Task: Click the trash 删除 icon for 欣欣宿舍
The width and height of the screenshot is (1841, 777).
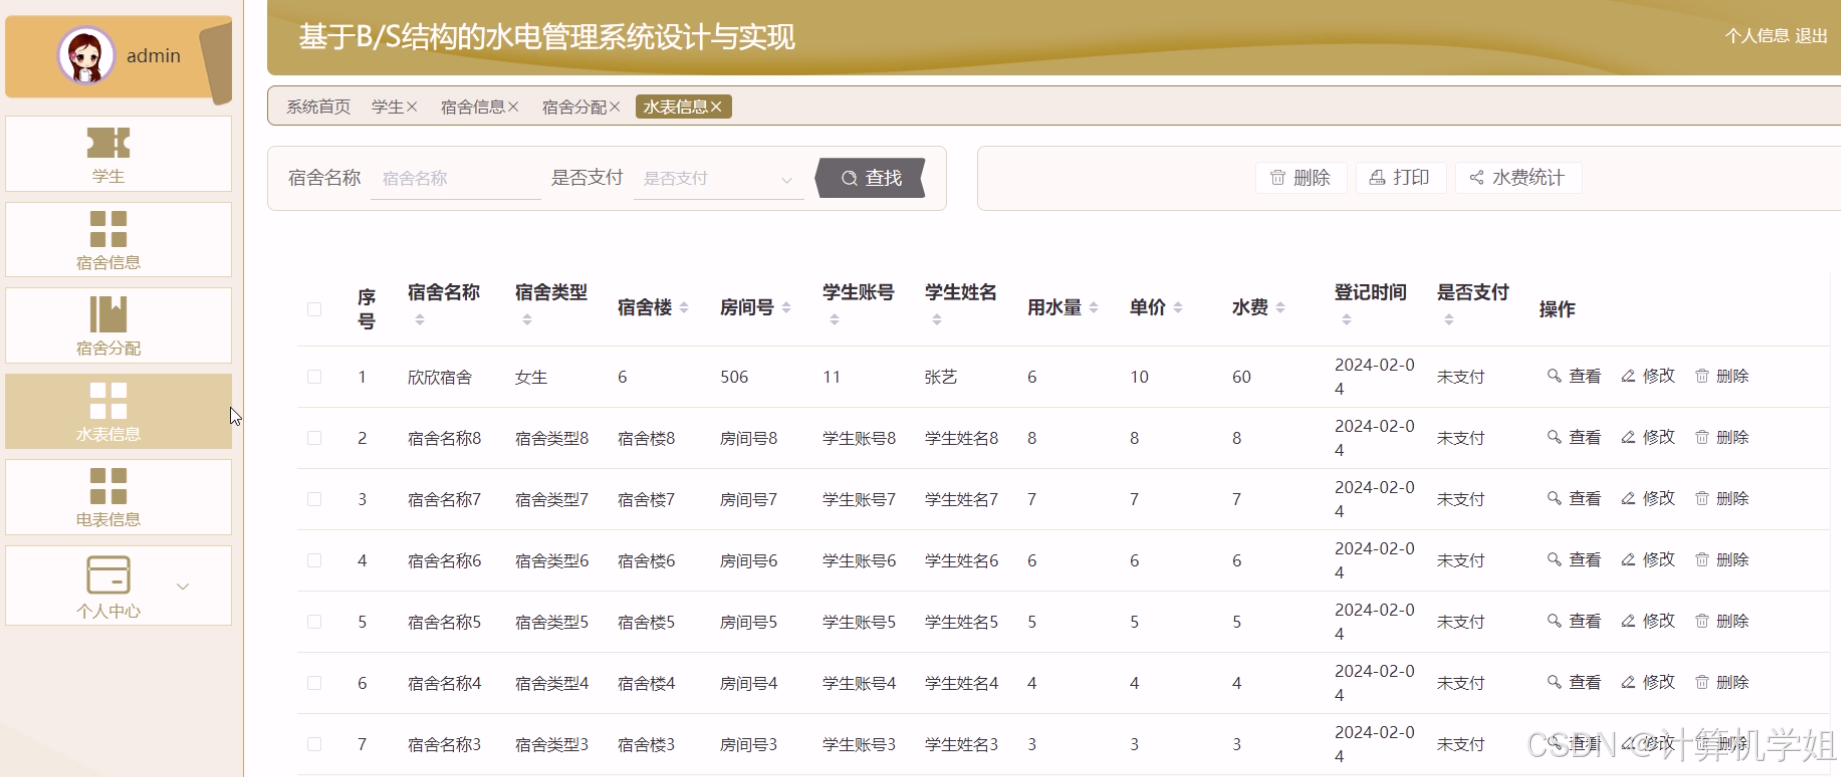Action: [1702, 376]
